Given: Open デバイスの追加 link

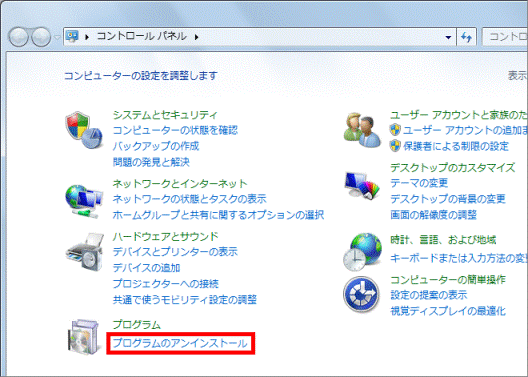Looking at the screenshot, I should [146, 268].
